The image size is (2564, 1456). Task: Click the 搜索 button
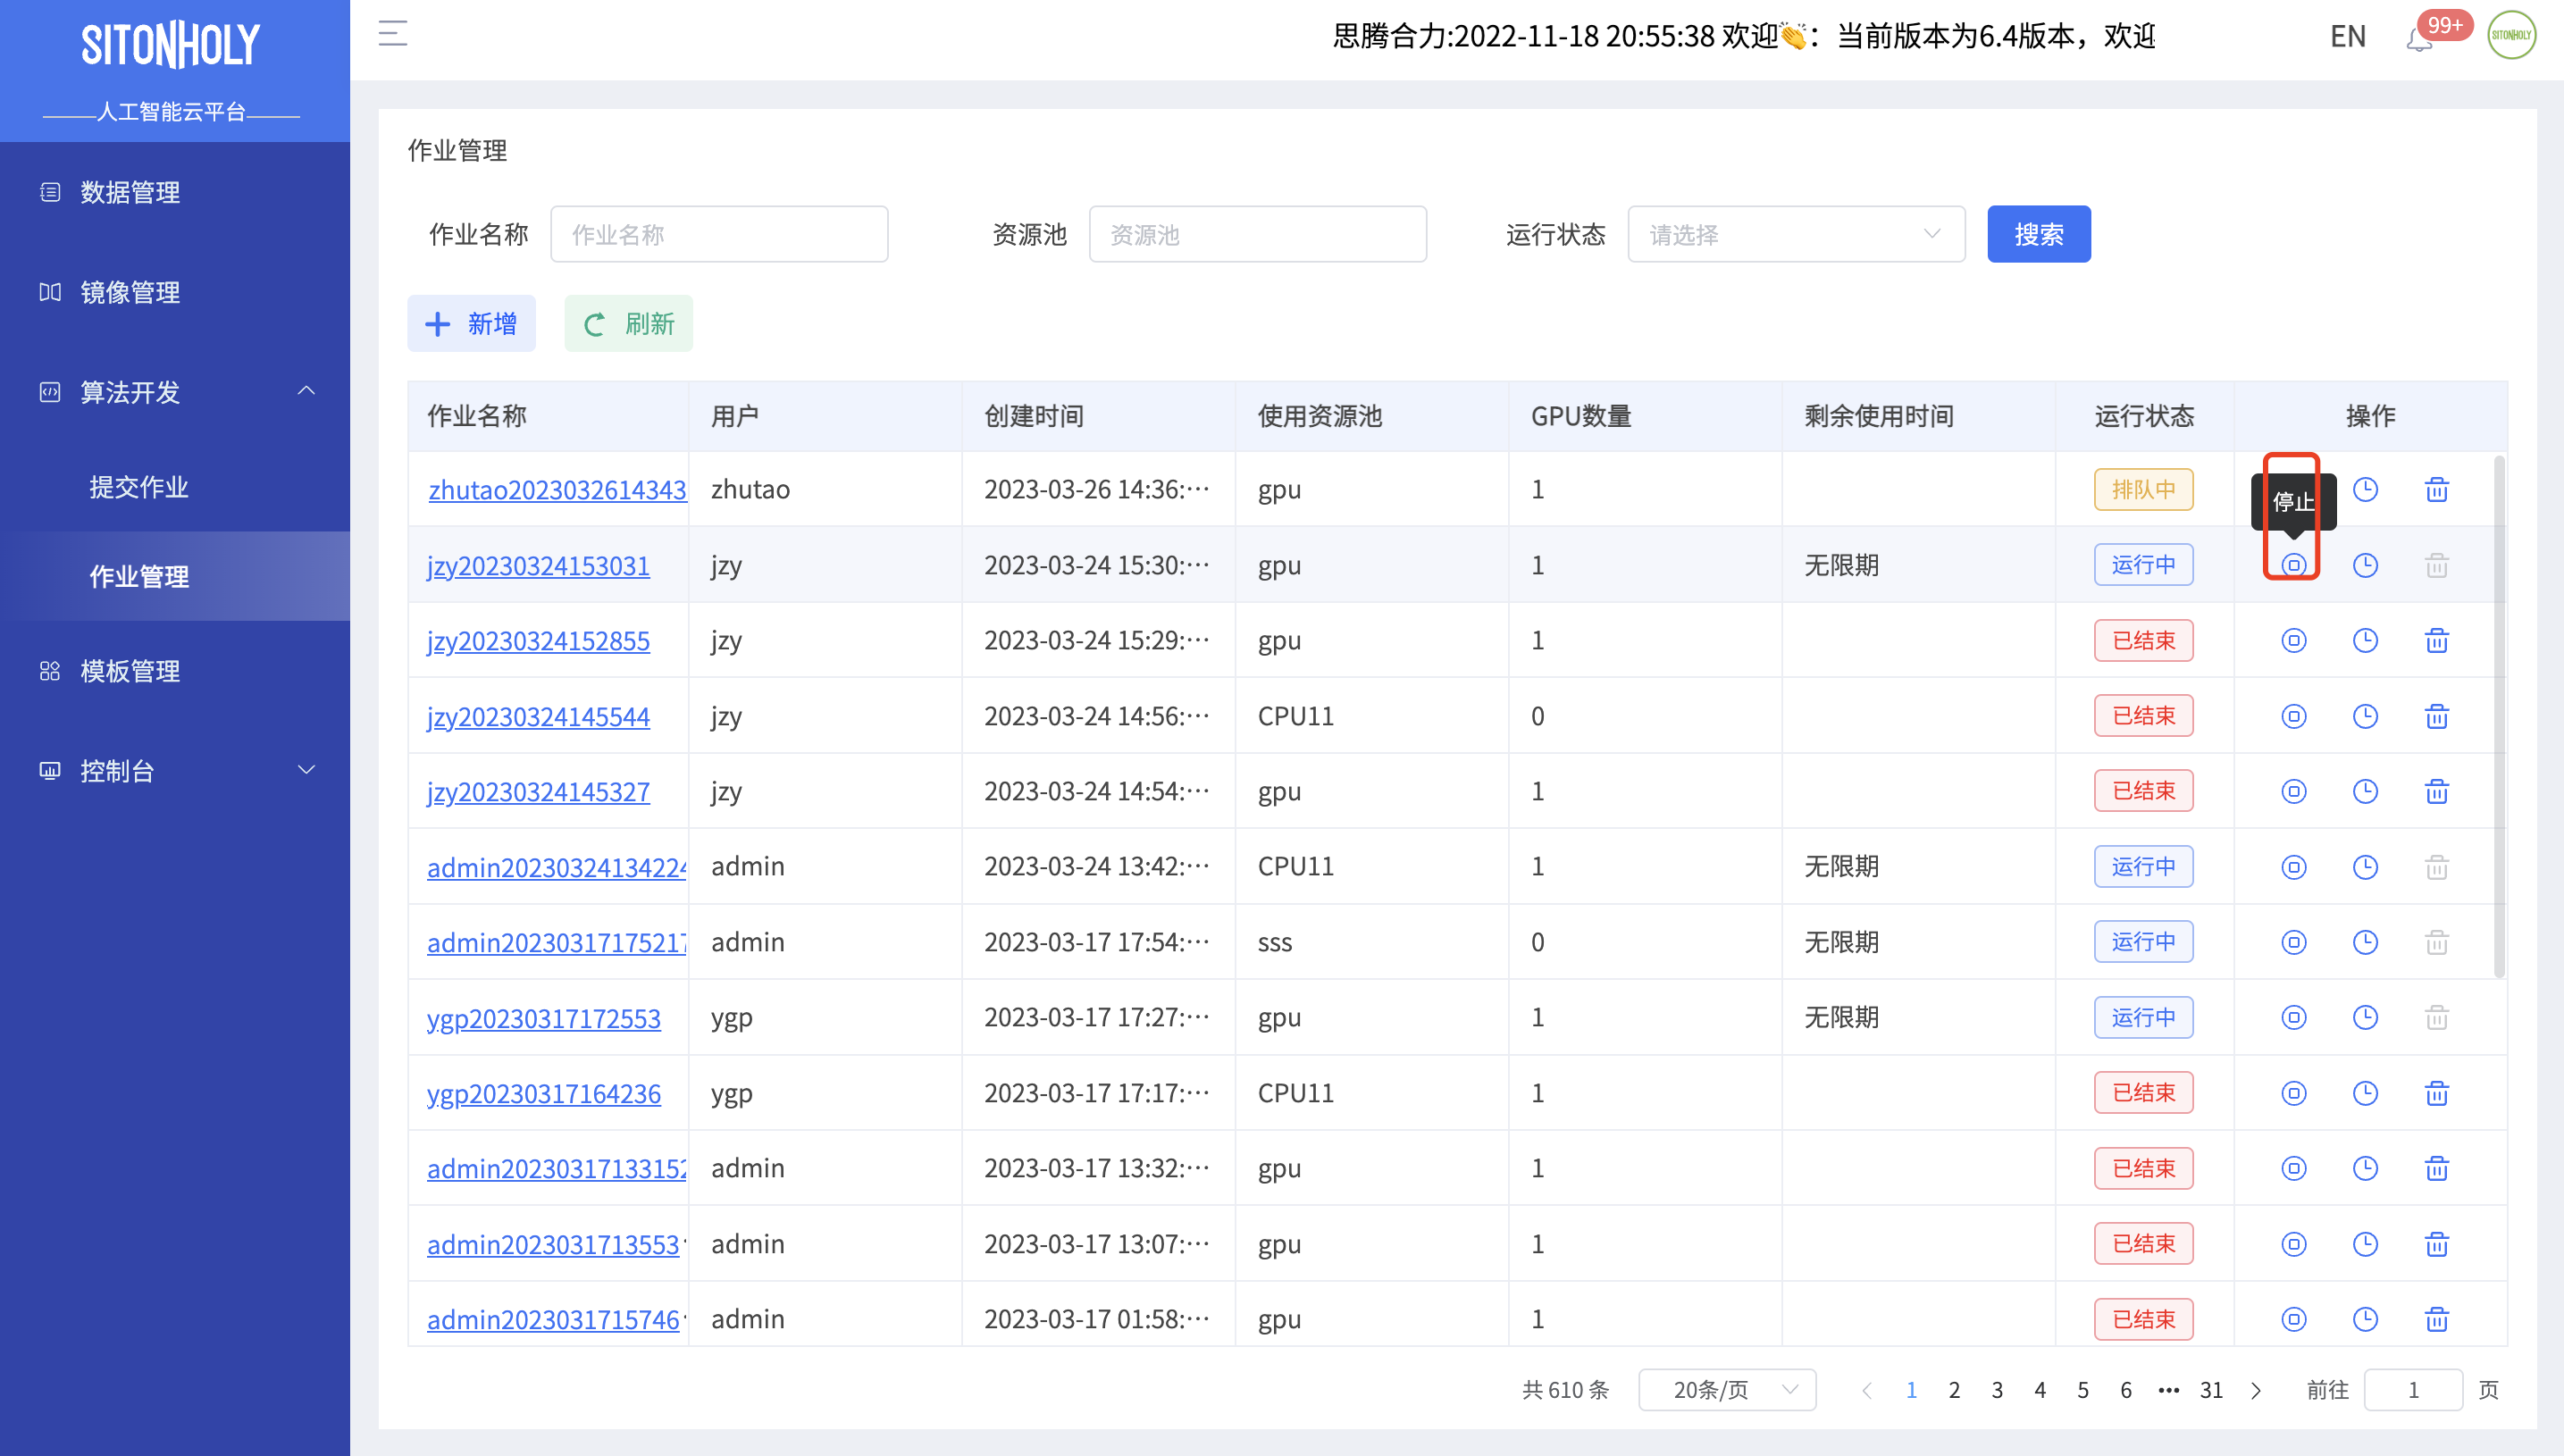pyautogui.click(x=2038, y=234)
